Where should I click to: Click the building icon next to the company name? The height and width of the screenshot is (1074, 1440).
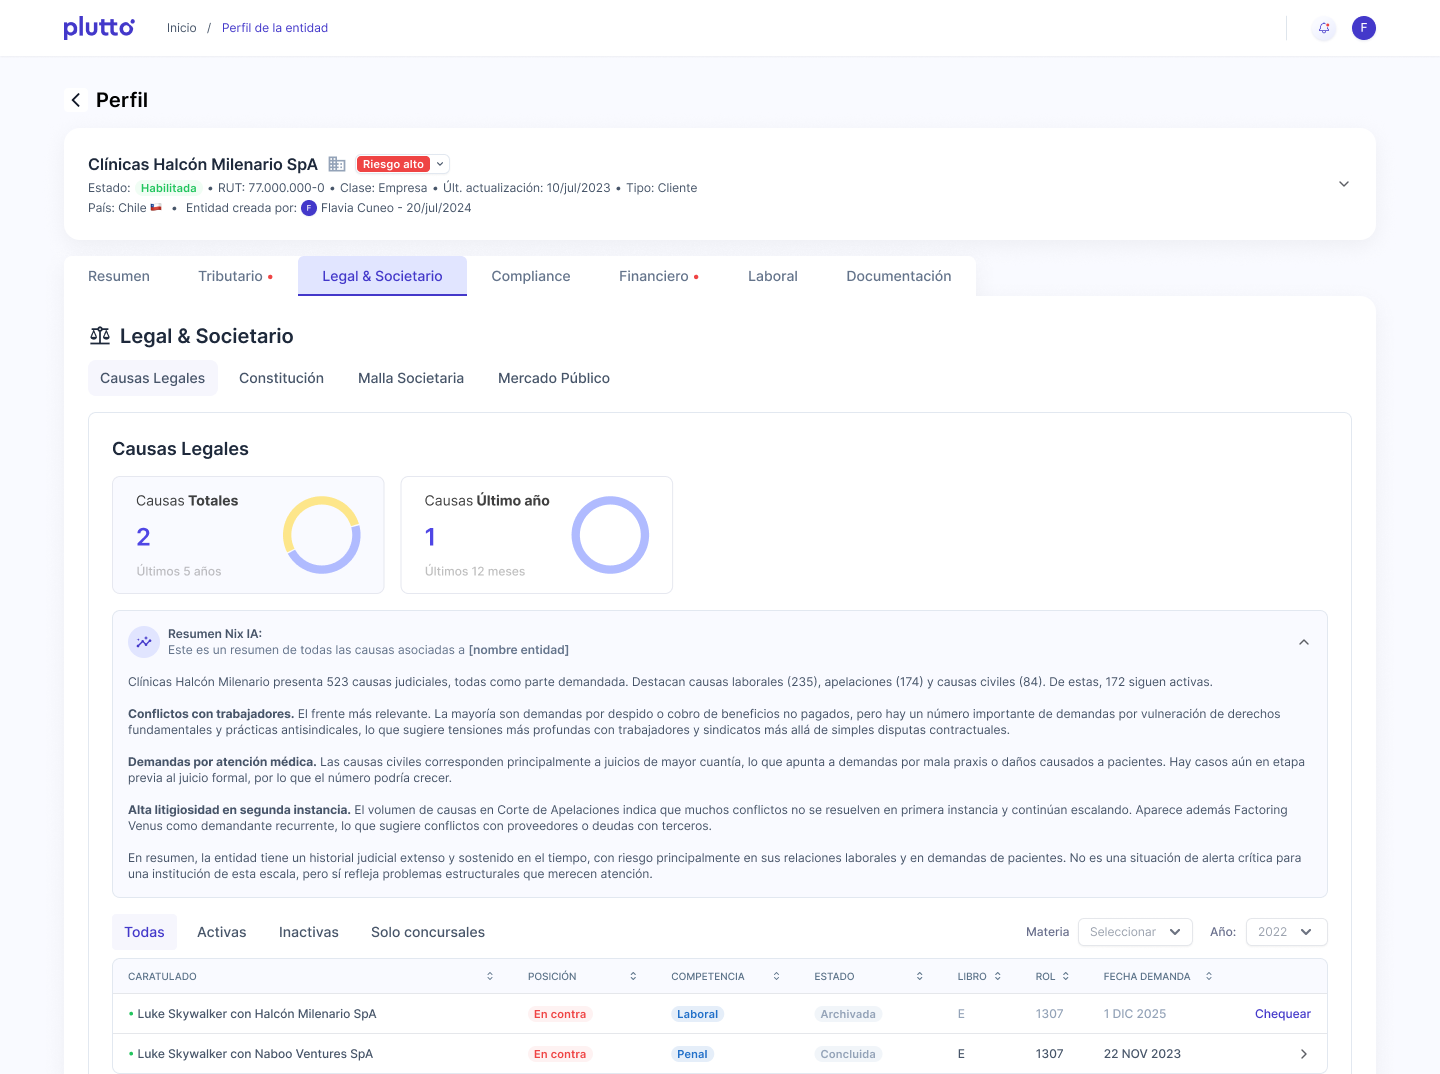pyautogui.click(x=337, y=164)
